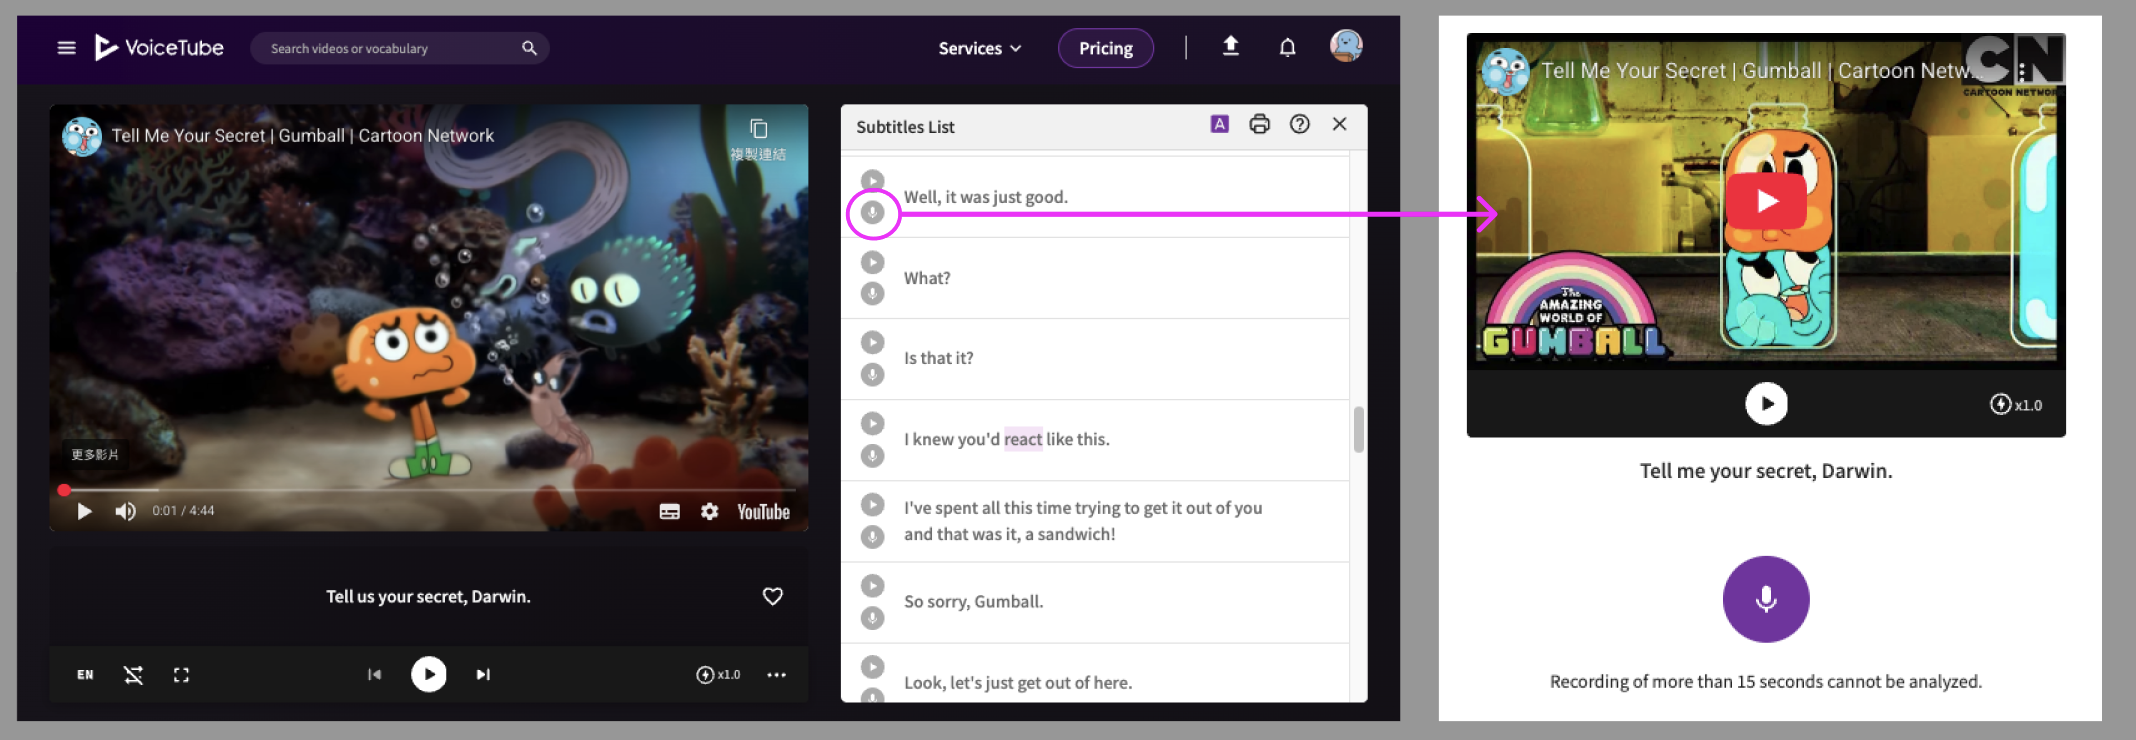2136x740 pixels.
Task: Click the search videos or vocabulary field
Action: point(390,48)
